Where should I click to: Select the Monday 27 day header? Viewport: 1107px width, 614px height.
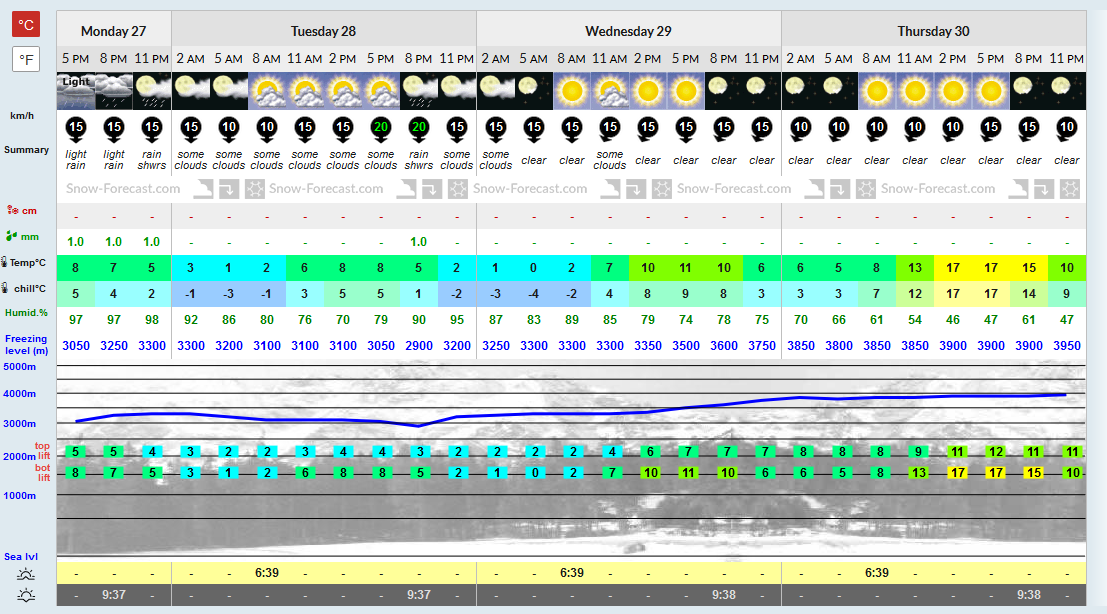[x=114, y=31]
